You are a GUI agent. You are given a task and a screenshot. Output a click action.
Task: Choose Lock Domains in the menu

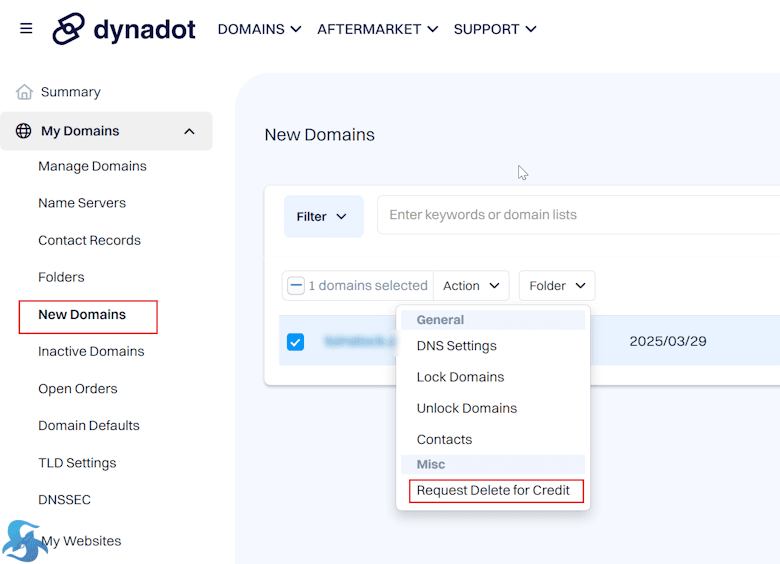(x=460, y=377)
